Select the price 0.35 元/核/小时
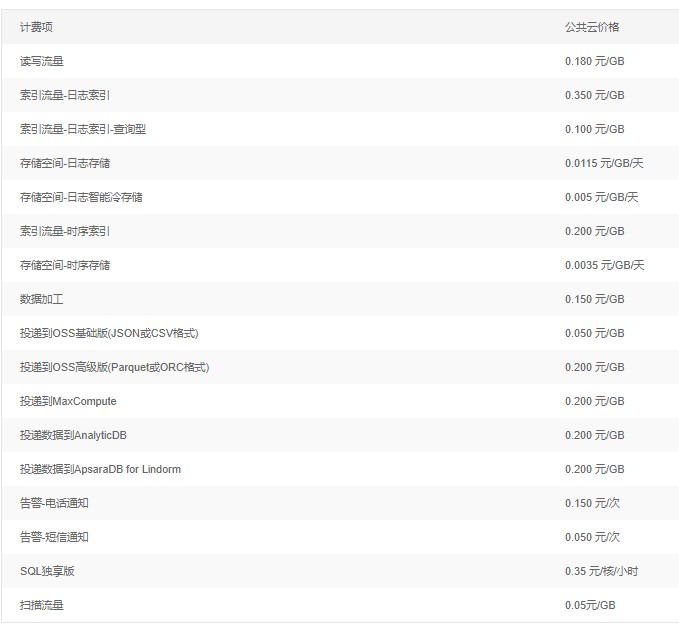The height and width of the screenshot is (632, 679). (x=601, y=571)
